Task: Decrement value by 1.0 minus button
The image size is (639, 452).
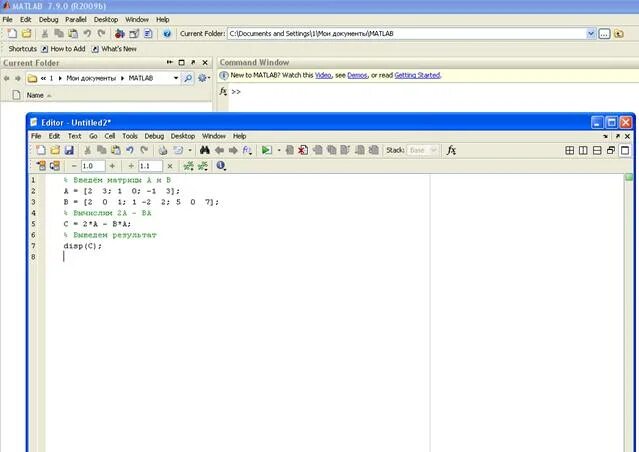Action: tap(74, 166)
